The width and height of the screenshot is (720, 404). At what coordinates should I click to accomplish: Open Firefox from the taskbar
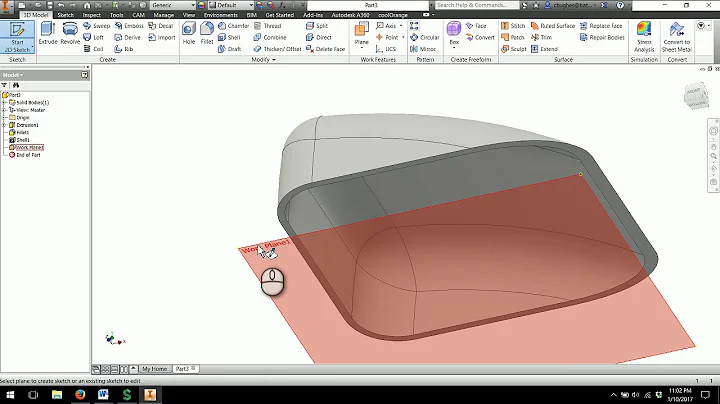(80, 394)
